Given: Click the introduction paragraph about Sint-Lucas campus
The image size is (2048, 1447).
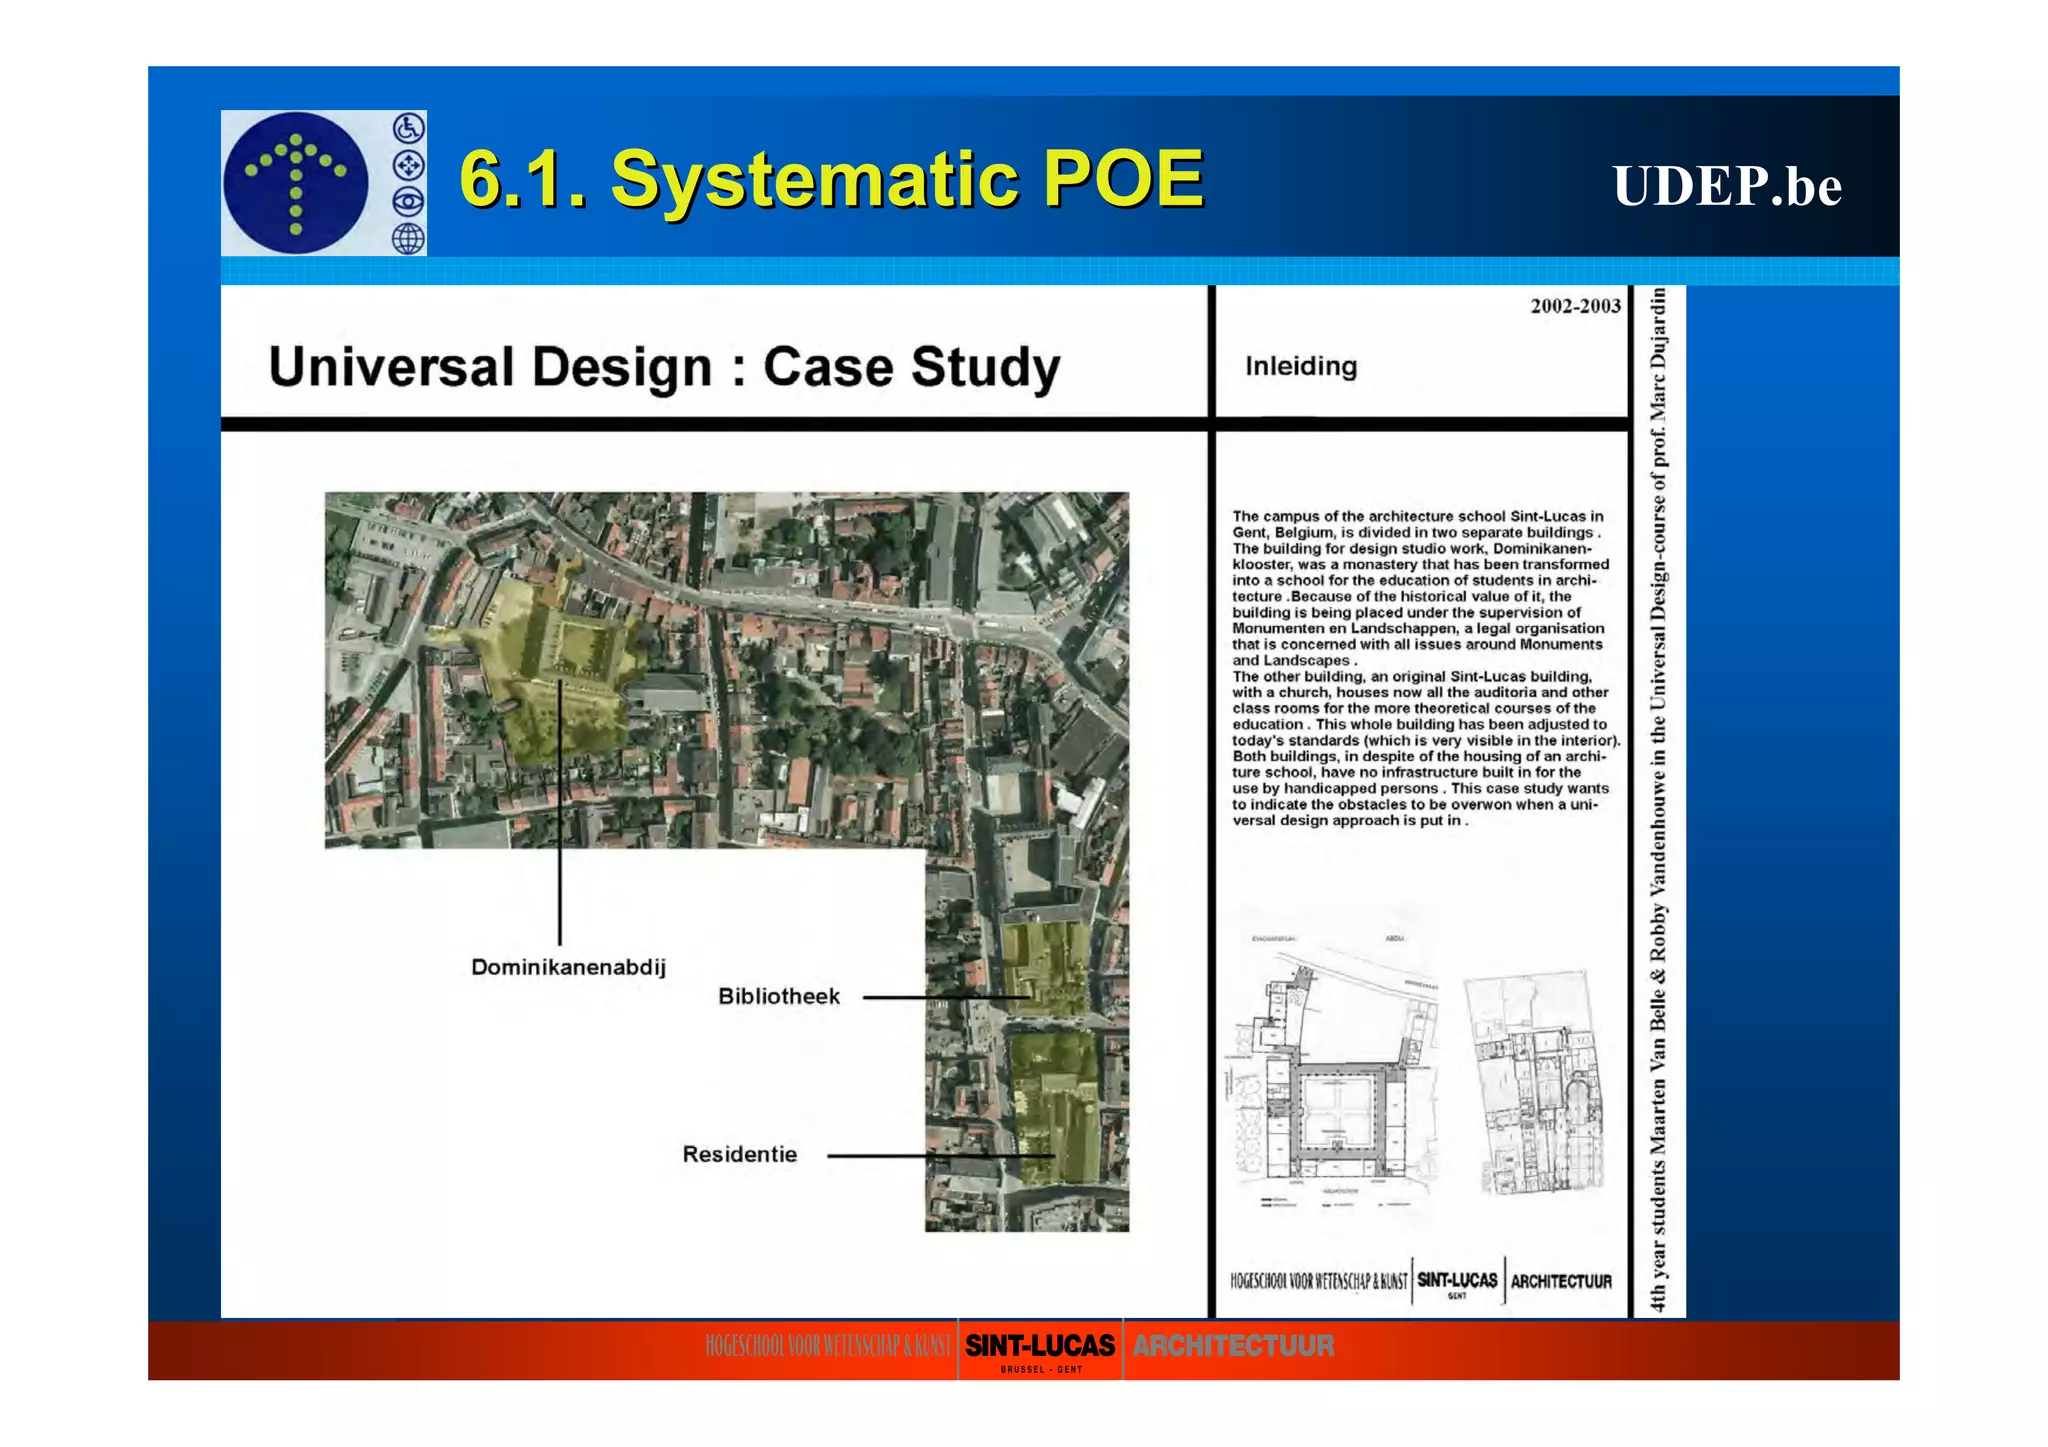Looking at the screenshot, I should coord(1425,668).
